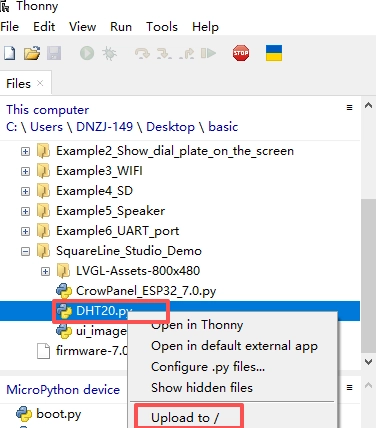The width and height of the screenshot is (376, 428).
Task: Click the Step over icon
Action: (x=142, y=53)
